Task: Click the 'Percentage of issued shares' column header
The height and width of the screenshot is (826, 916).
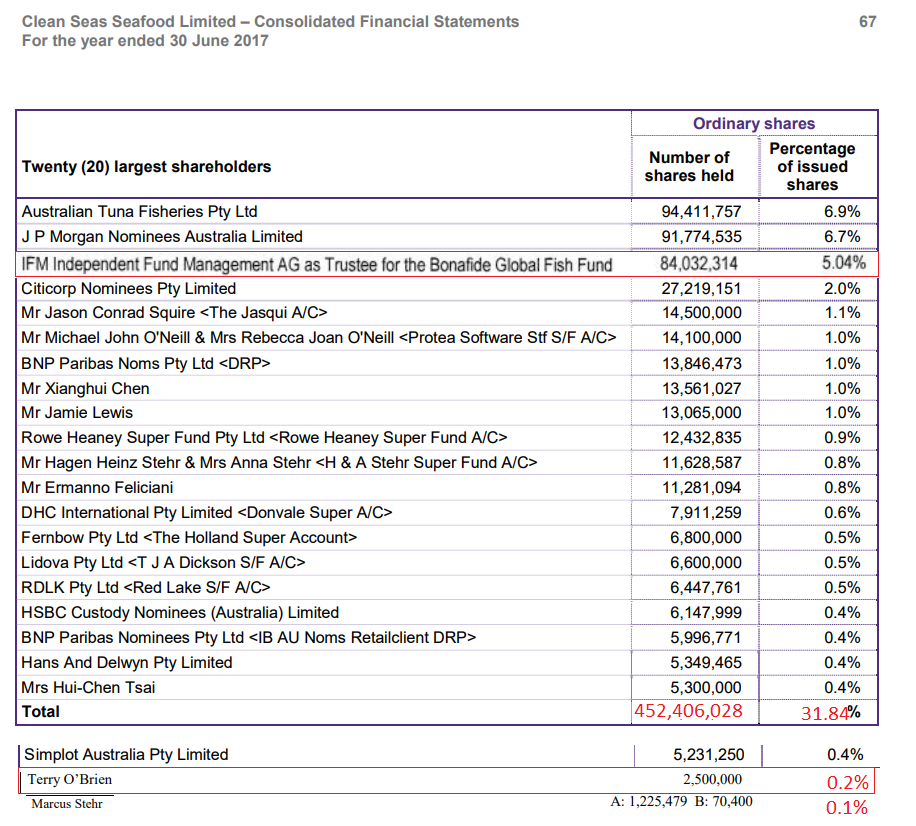Action: point(812,166)
